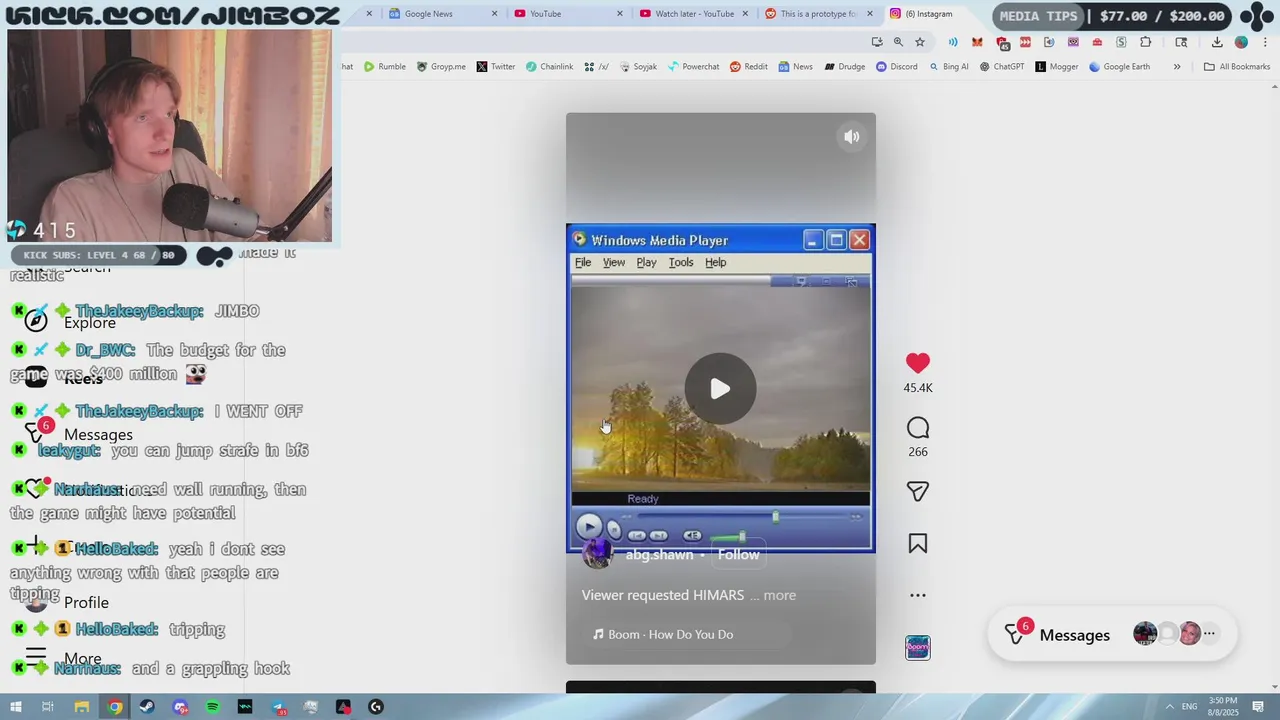Open Twitter bookmark
The image size is (1280, 720).
pyautogui.click(x=496, y=67)
